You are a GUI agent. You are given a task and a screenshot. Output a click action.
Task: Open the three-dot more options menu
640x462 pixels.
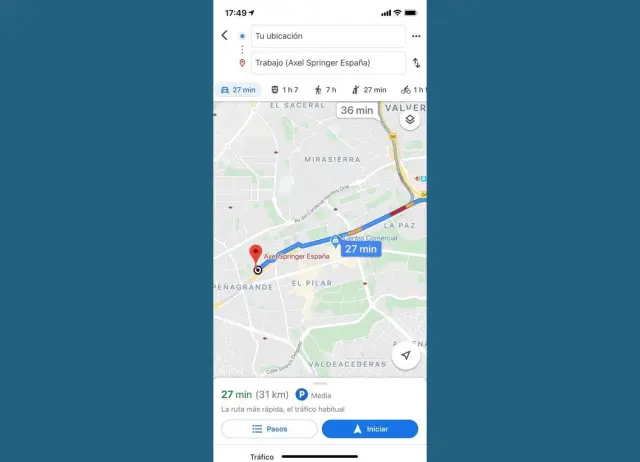(416, 36)
